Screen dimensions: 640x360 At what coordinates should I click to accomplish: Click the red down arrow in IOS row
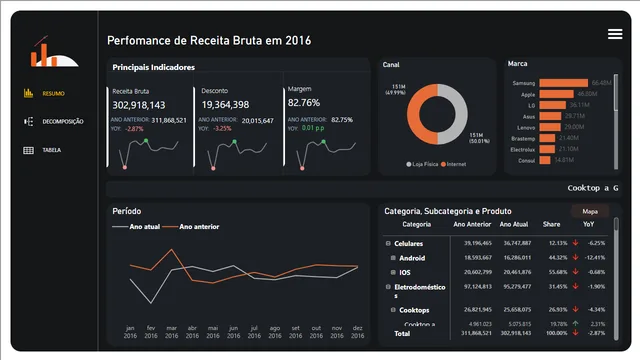(x=576, y=272)
